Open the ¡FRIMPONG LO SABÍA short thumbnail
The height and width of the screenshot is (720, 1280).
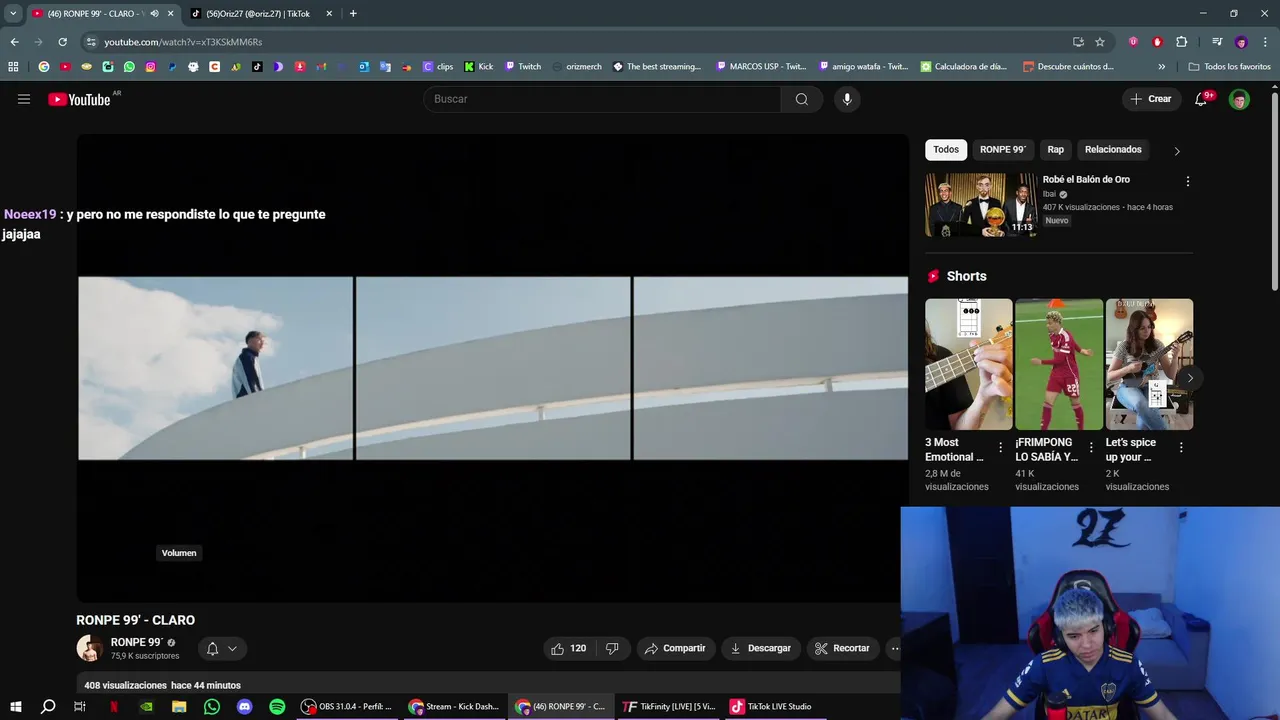1059,364
